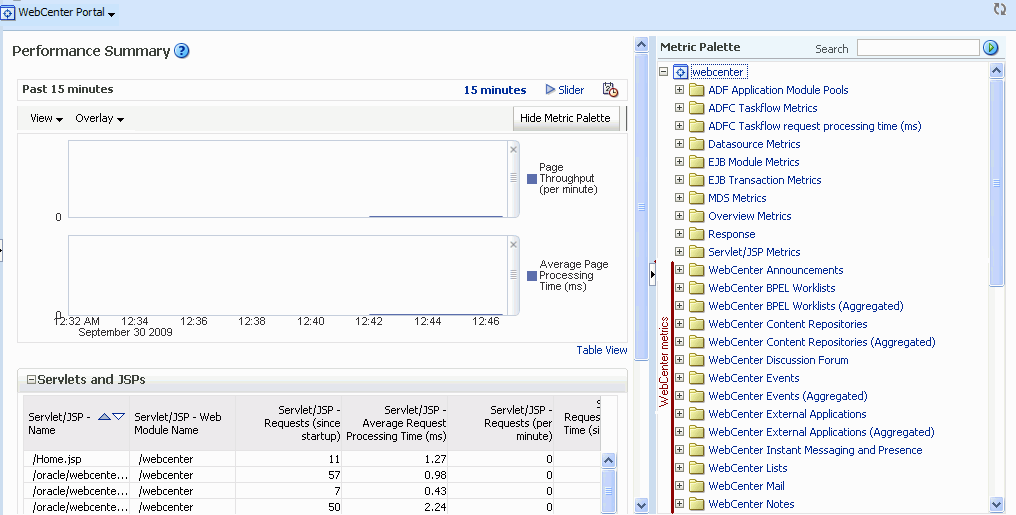Click Hide Metric Palette button
Image resolution: width=1016 pixels, height=515 pixels.
(565, 118)
